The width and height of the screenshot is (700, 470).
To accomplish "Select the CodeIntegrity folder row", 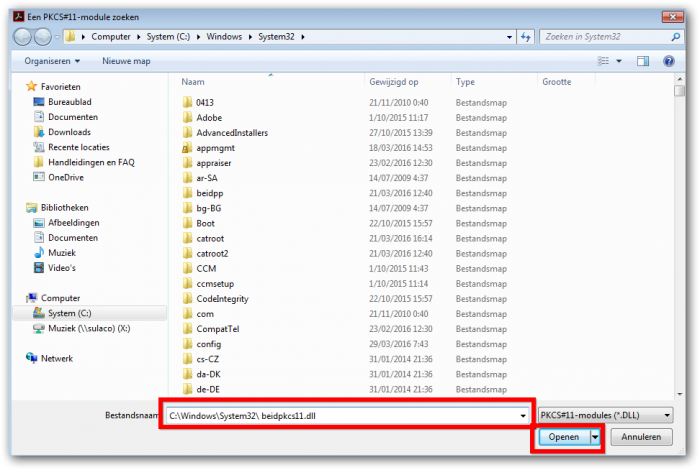I will click(x=345, y=299).
